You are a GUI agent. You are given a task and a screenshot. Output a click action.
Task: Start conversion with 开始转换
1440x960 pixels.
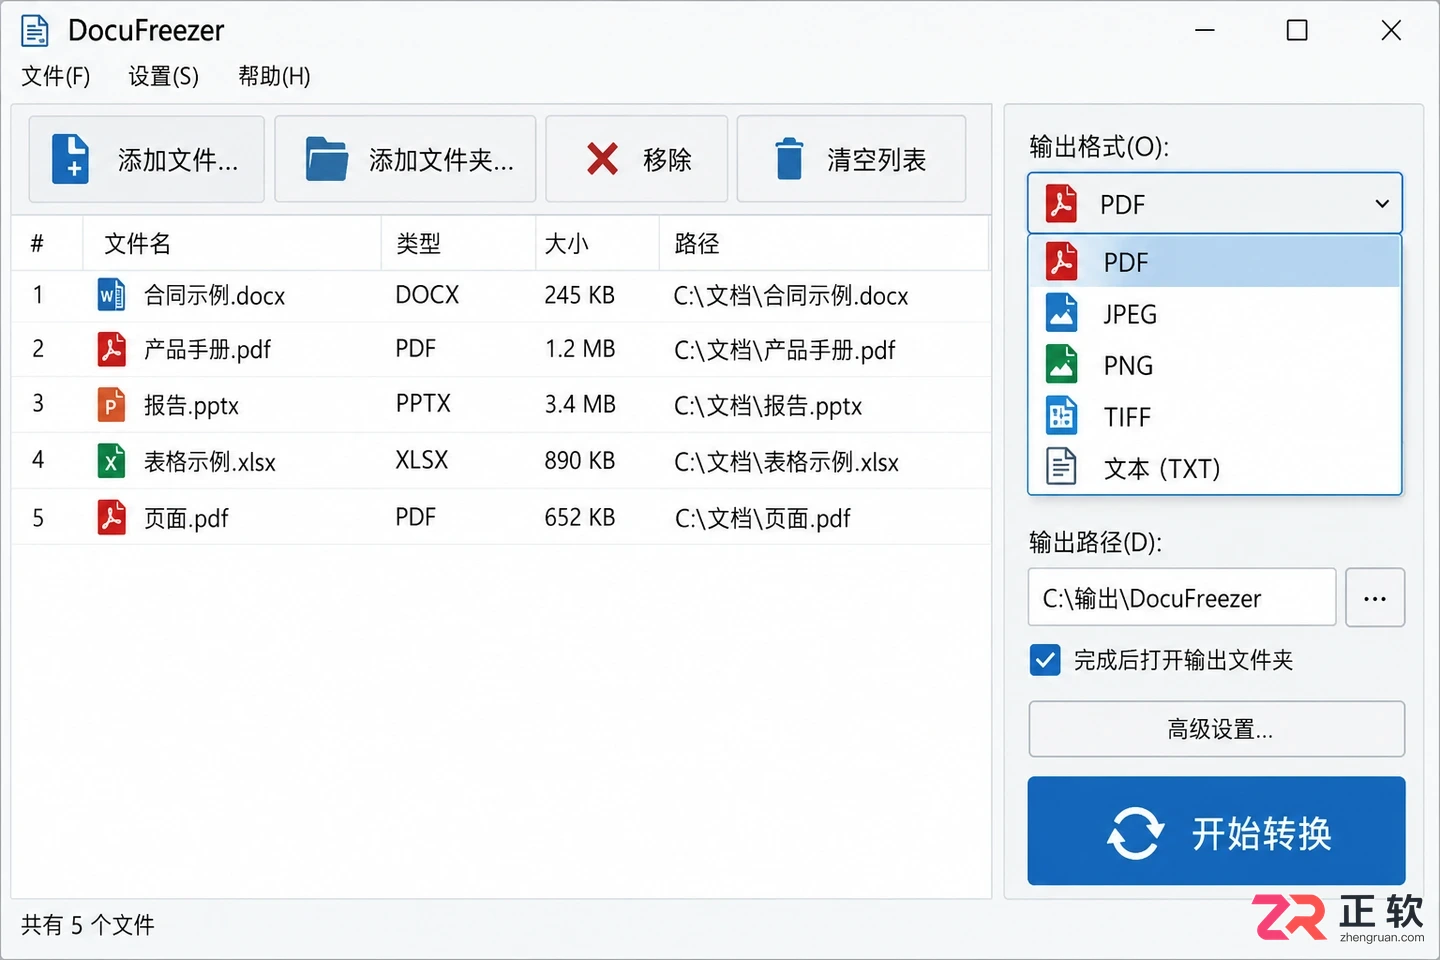click(x=1216, y=831)
